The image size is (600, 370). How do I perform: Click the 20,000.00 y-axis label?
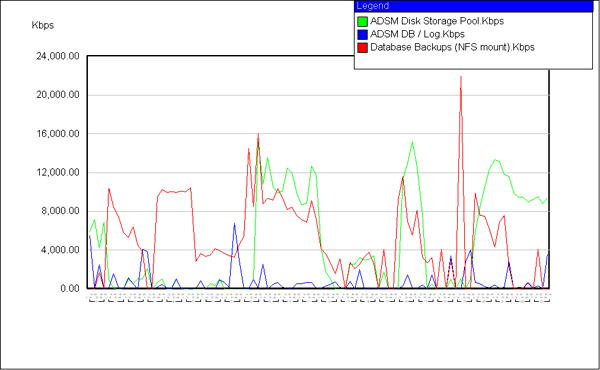click(58, 95)
